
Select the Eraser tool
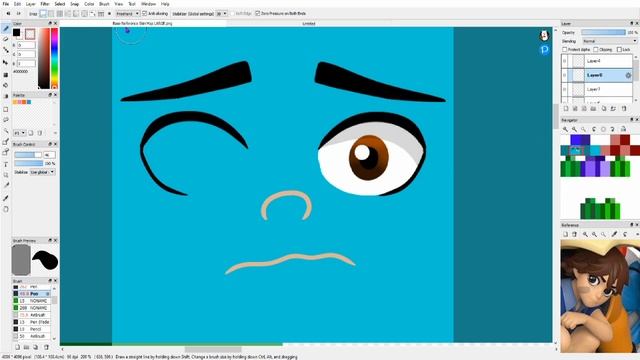tap(6, 39)
